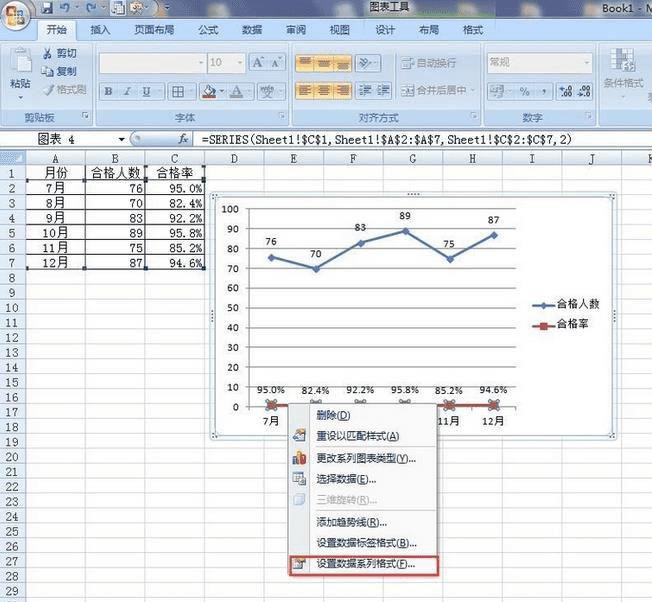The height and width of the screenshot is (602, 652).
Task: Open the font size dropdown
Action: [240, 63]
